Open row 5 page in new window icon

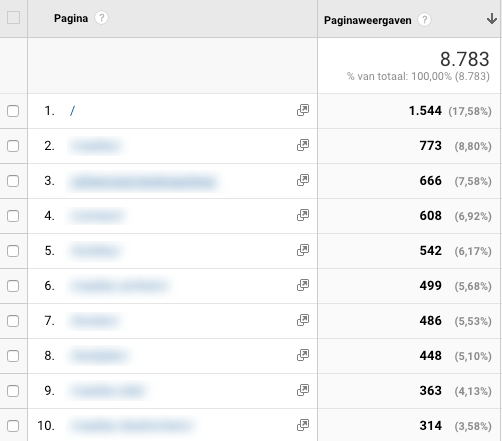303,250
